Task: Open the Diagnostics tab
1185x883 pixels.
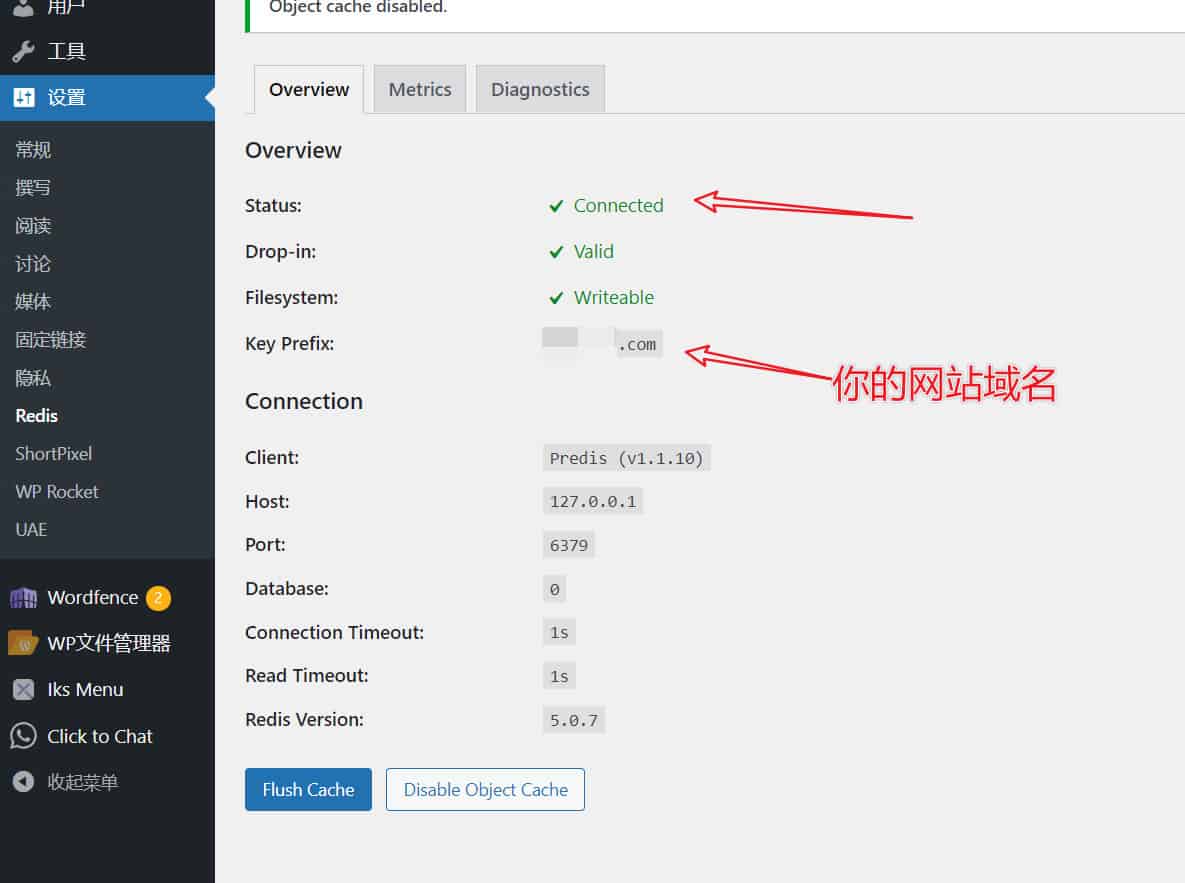Action: tap(540, 89)
